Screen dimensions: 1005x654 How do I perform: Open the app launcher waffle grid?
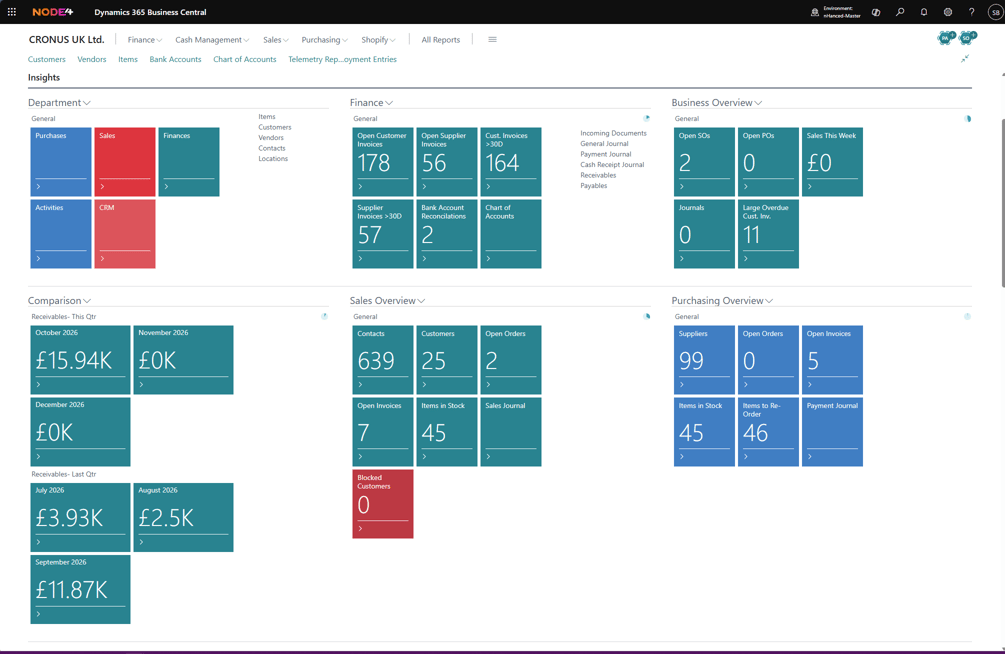click(12, 12)
